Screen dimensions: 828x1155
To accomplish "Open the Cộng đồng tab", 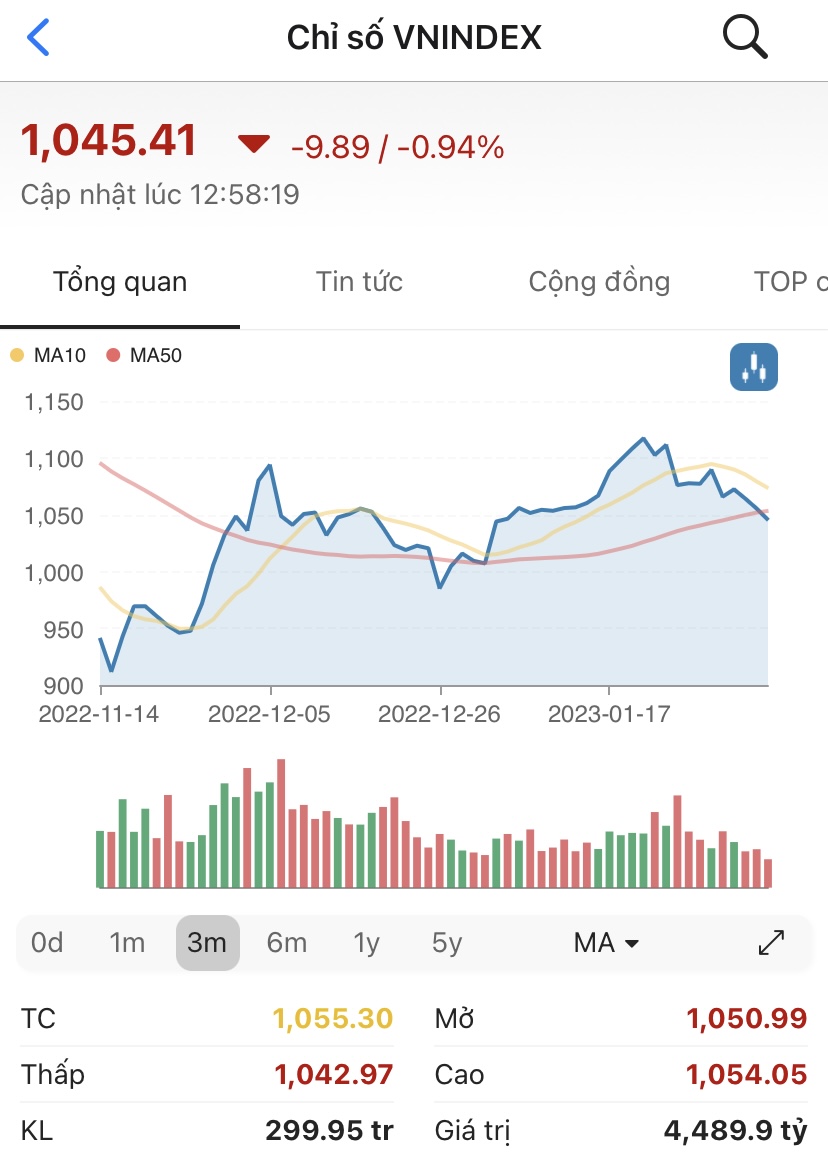I will pyautogui.click(x=599, y=282).
